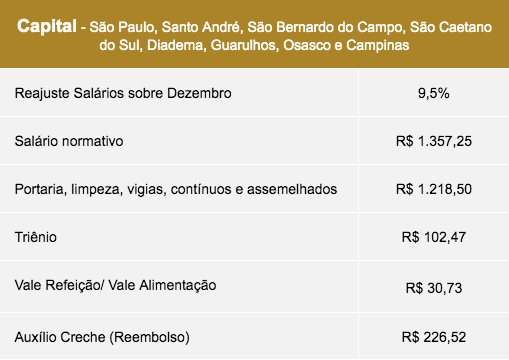Click the R$ 1.357,25 value
This screenshot has width=509, height=360.
point(434,141)
